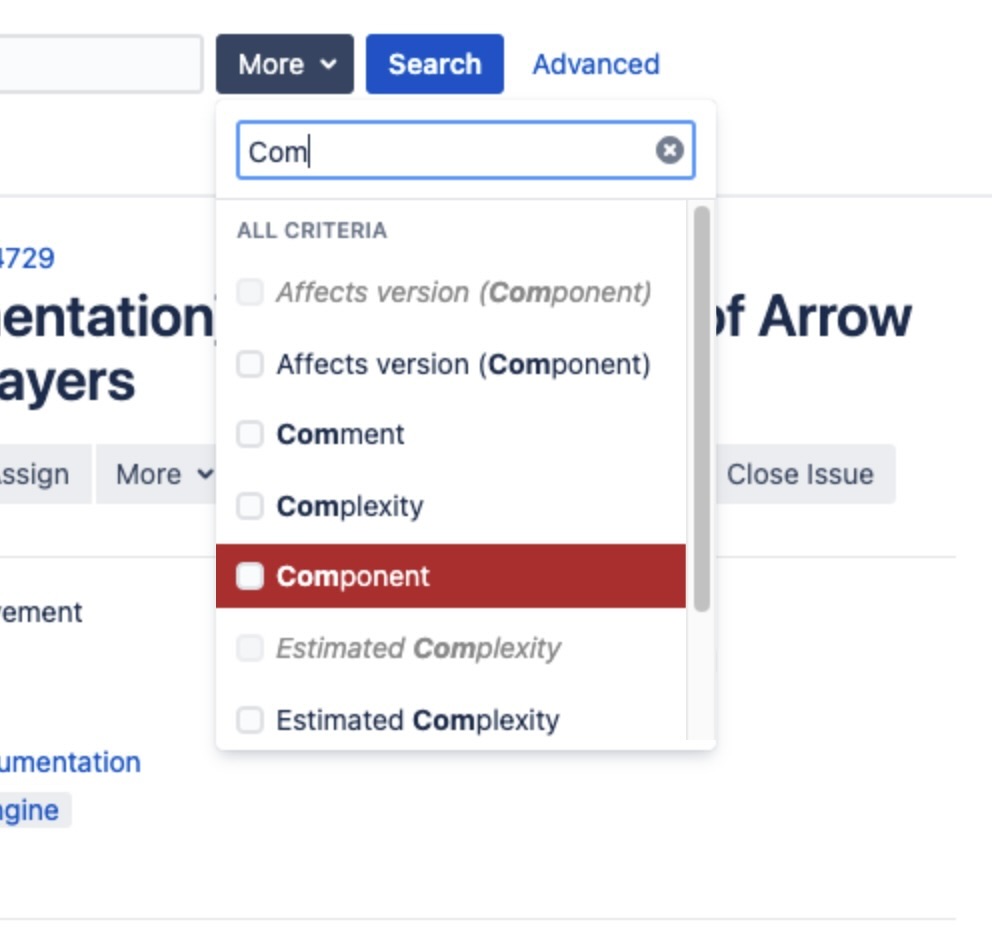Click inside the criteria filter input

click(450, 151)
